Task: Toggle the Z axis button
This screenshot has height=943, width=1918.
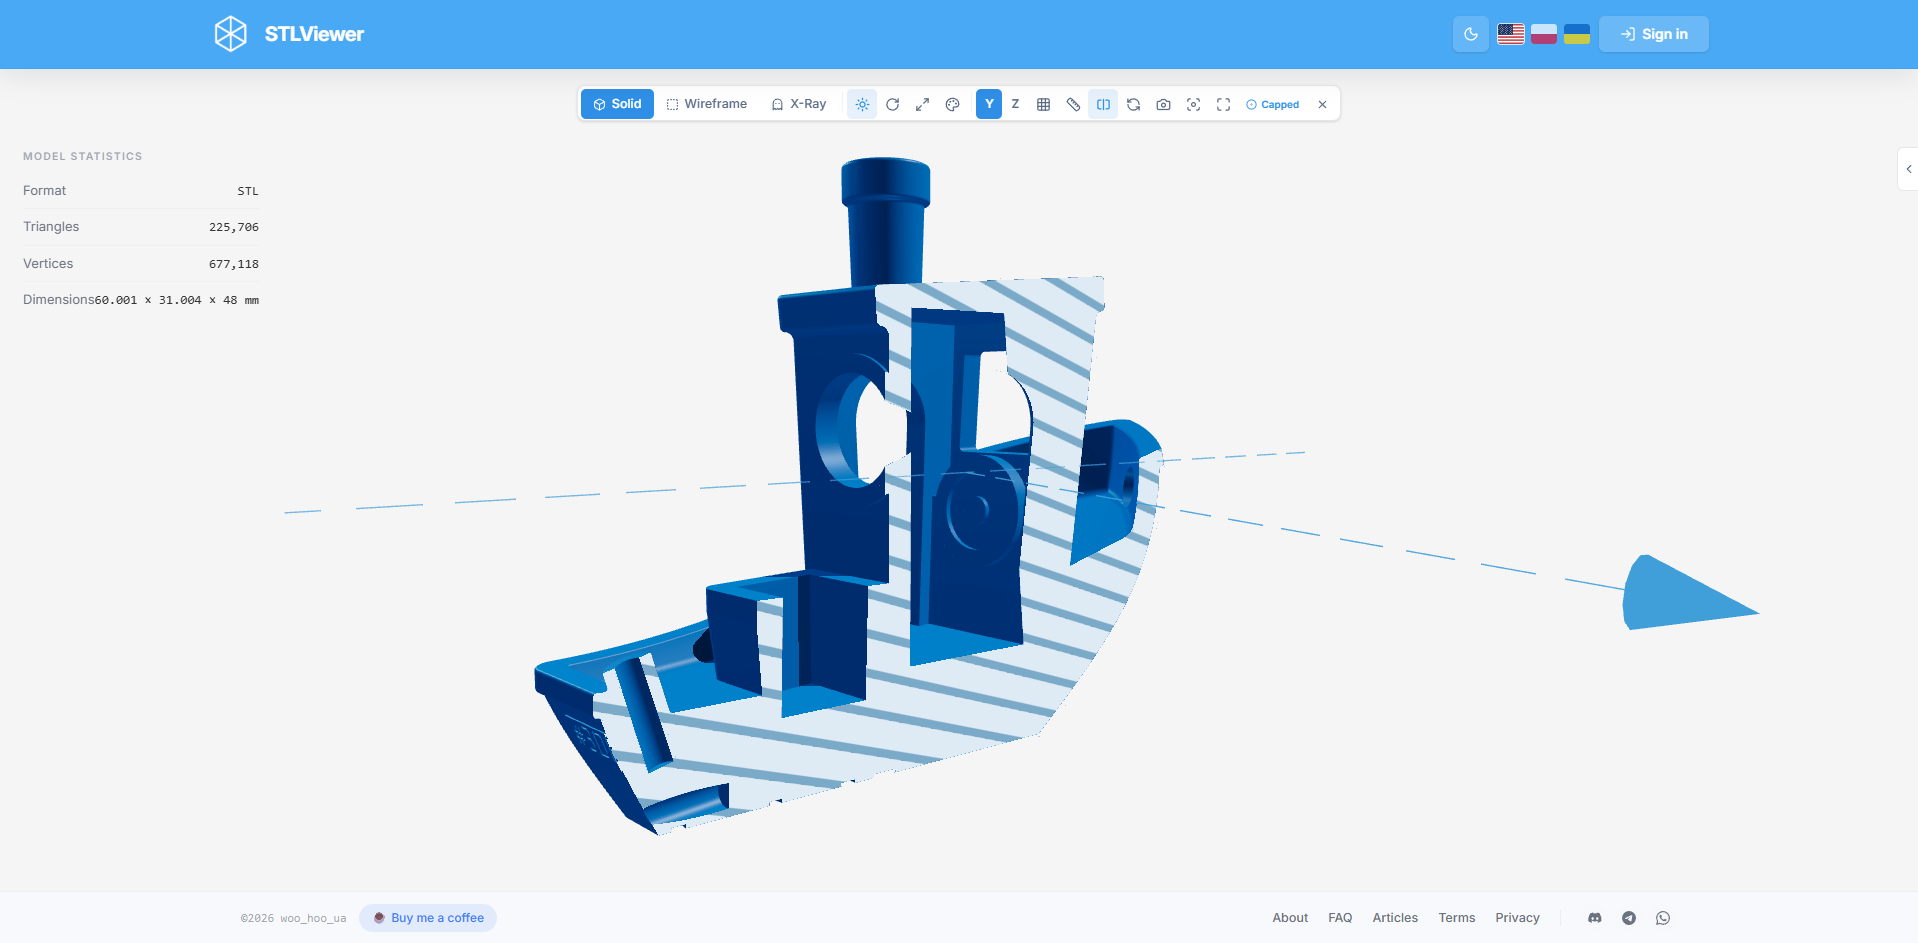Action: (1015, 104)
